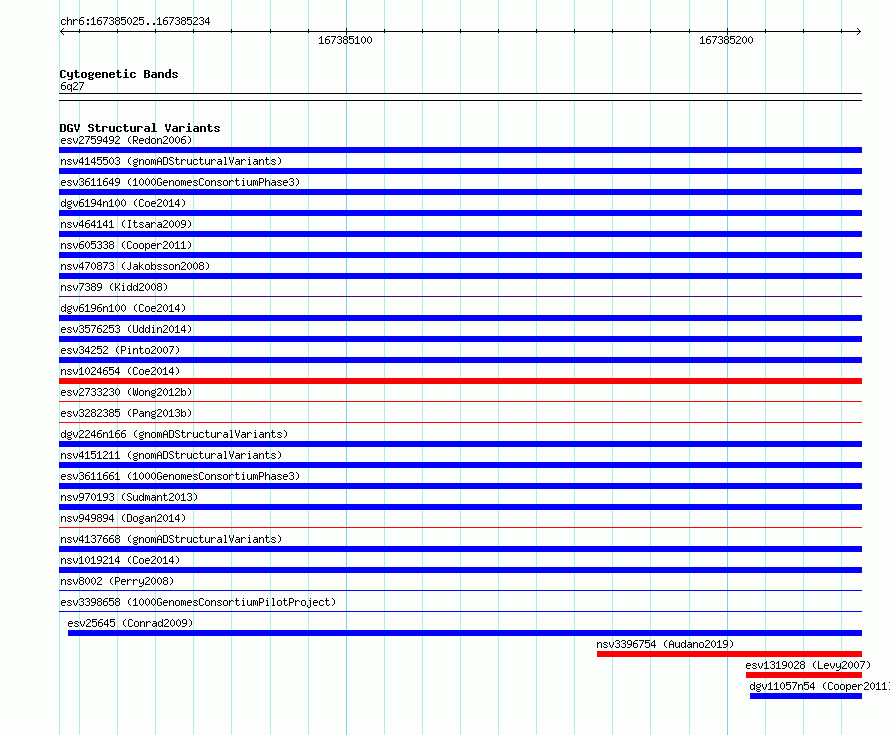Select the 6q27 band label
The height and width of the screenshot is (735, 890).
(72, 86)
